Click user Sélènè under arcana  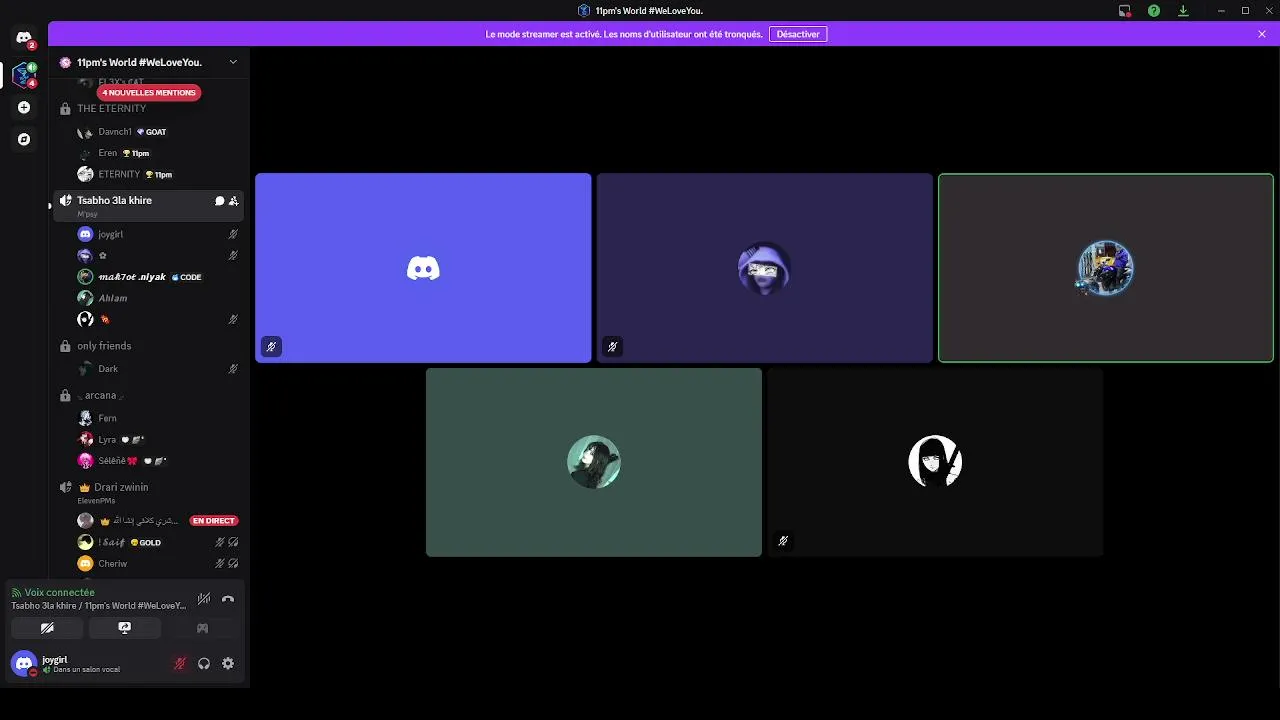coord(158,461)
